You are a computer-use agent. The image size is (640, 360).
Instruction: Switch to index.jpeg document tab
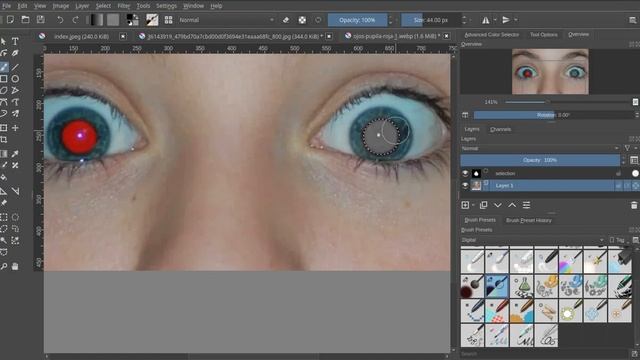[x=81, y=36]
